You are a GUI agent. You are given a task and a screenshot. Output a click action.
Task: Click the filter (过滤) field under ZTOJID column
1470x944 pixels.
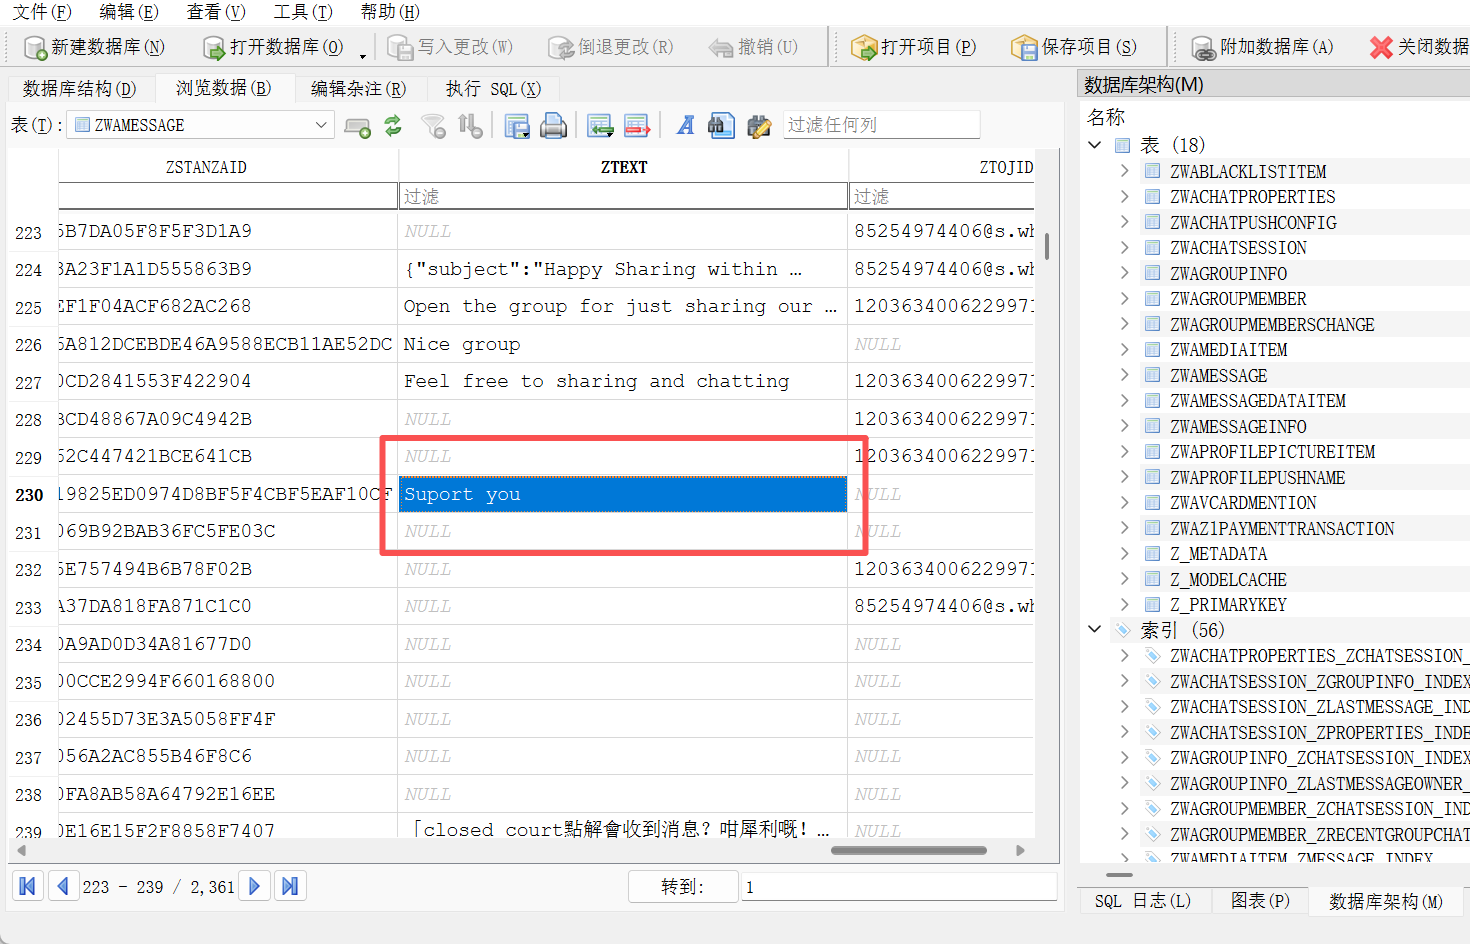click(942, 196)
